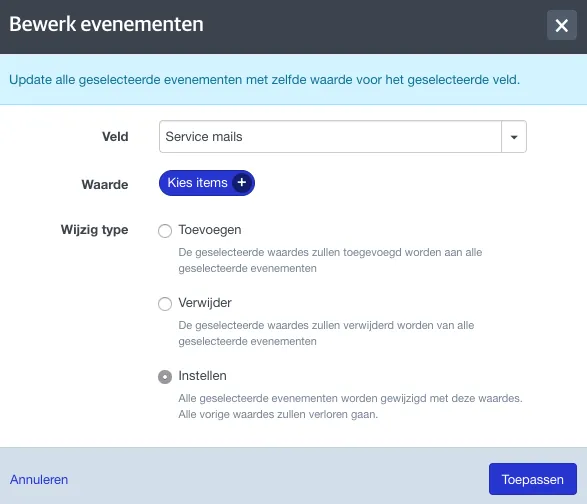This screenshot has height=504, width=587.
Task: Click the Annuleren link
Action: tap(39, 480)
